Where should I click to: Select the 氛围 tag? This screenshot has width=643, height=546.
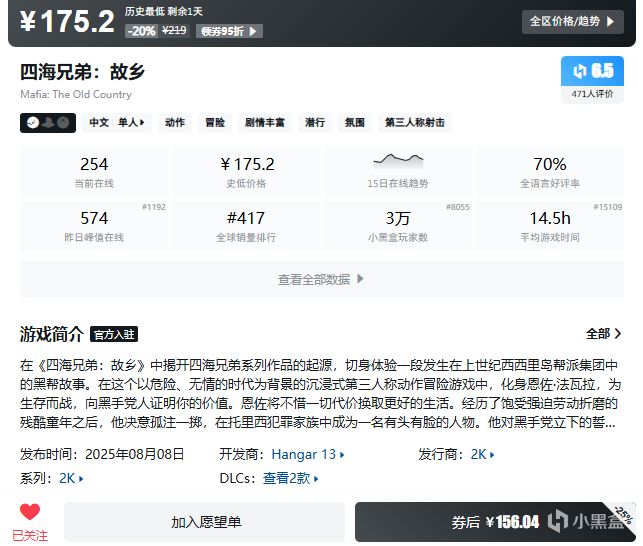point(355,123)
